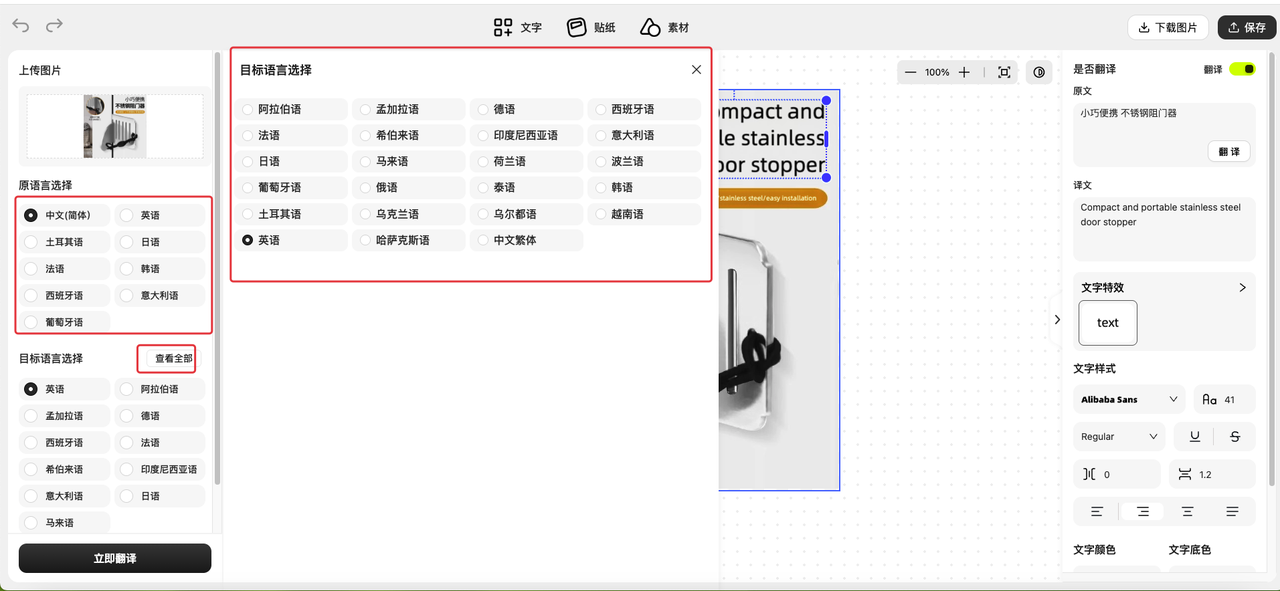Screen dimensions: 1280x591
Task: Select the 文字 (Text) tool in the top toolbar
Action: tap(517, 27)
